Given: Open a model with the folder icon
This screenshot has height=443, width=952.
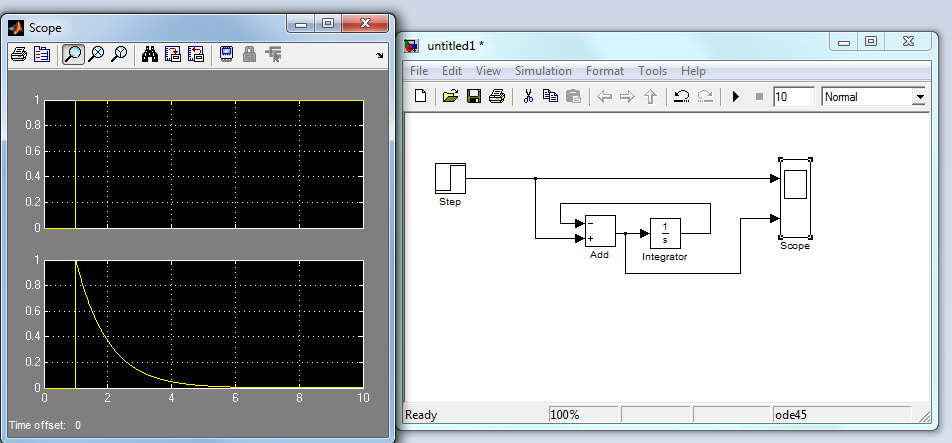Looking at the screenshot, I should [451, 97].
